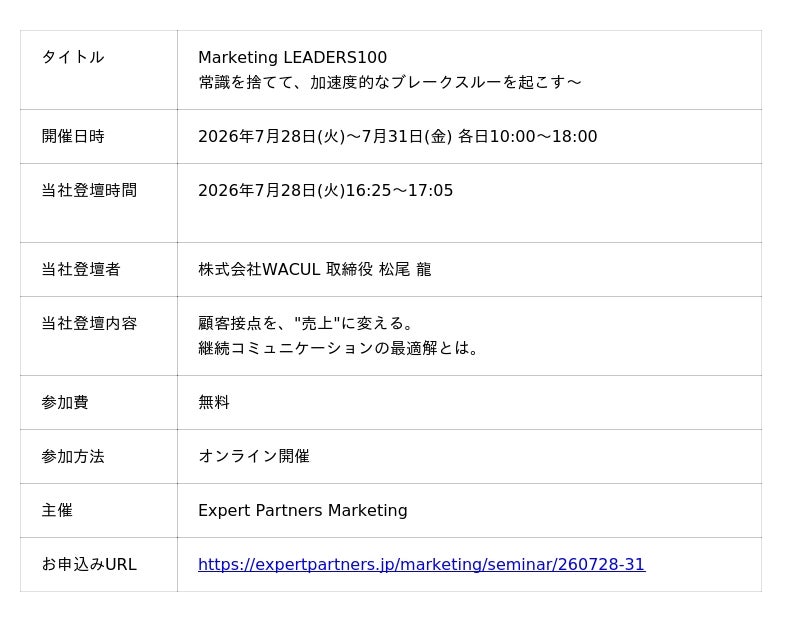Click the お申込みURL label
800x622 pixels.
point(89,564)
